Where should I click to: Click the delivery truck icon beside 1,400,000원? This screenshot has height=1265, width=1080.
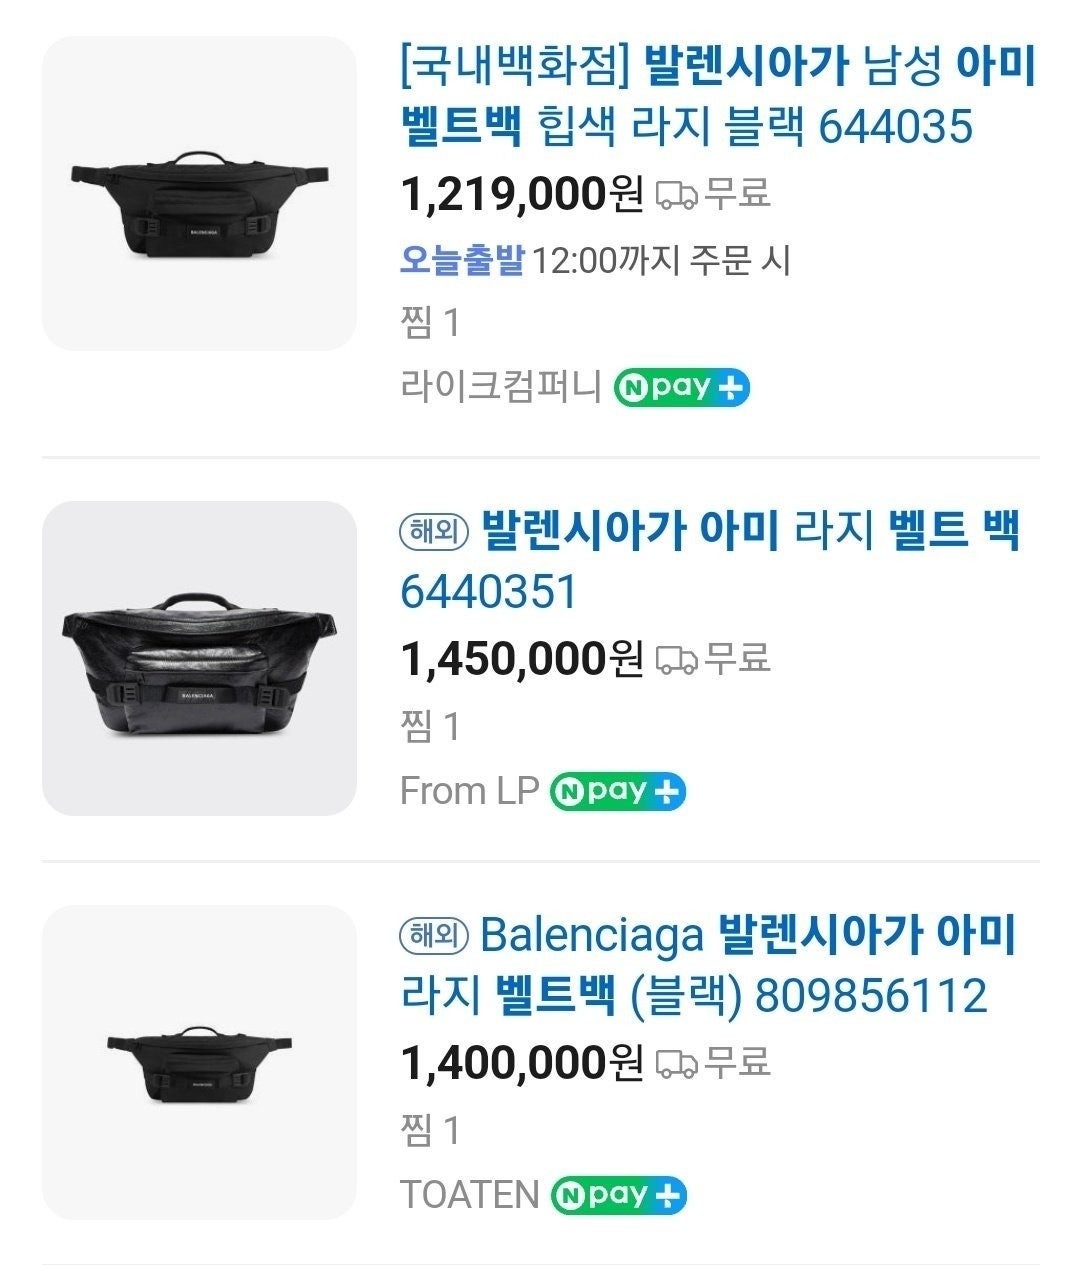676,1063
